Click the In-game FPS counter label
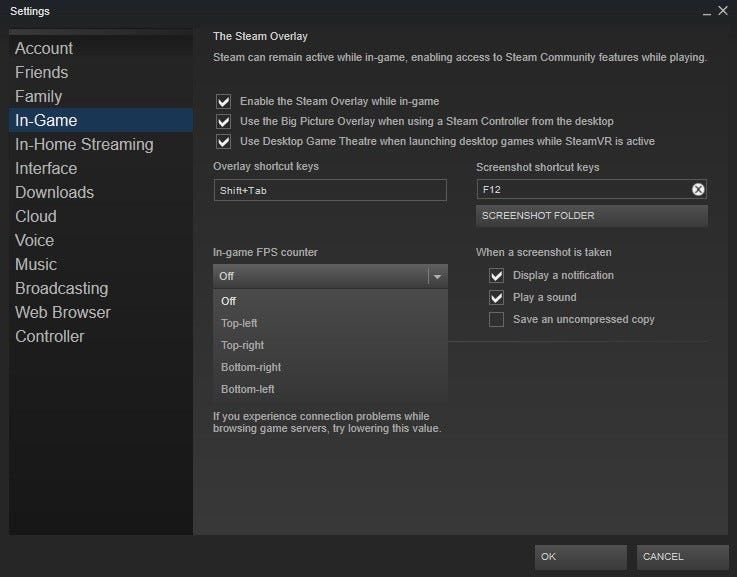The height and width of the screenshot is (577, 737). 265,252
